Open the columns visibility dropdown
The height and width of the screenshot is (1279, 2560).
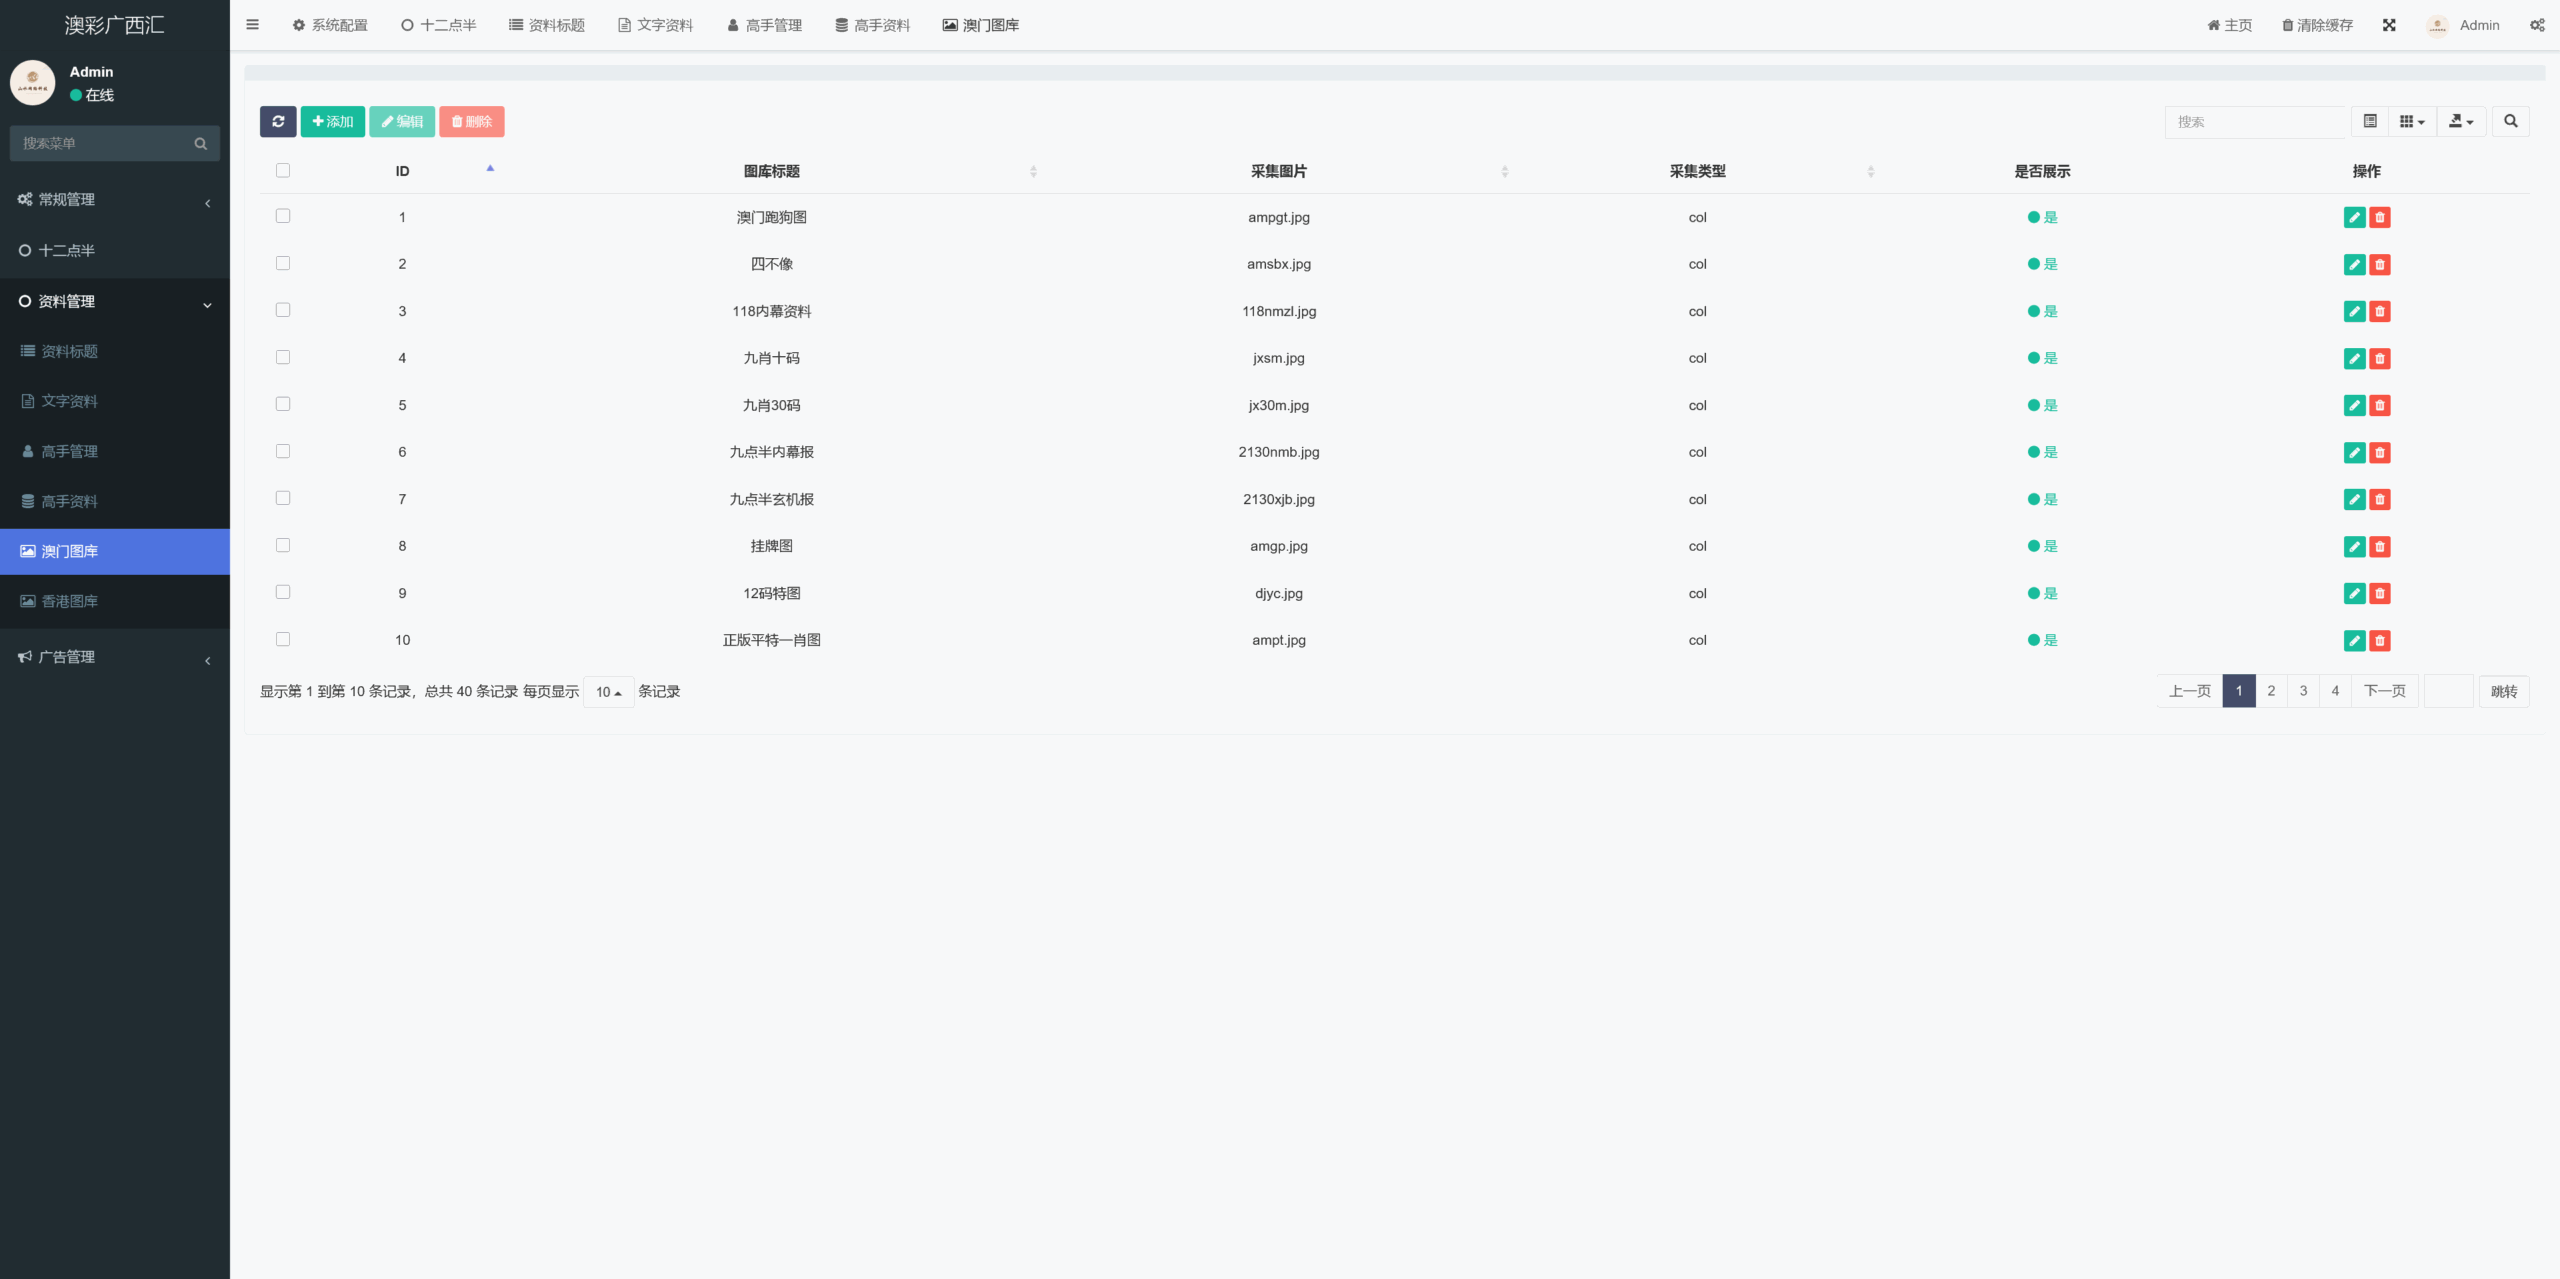click(2412, 121)
